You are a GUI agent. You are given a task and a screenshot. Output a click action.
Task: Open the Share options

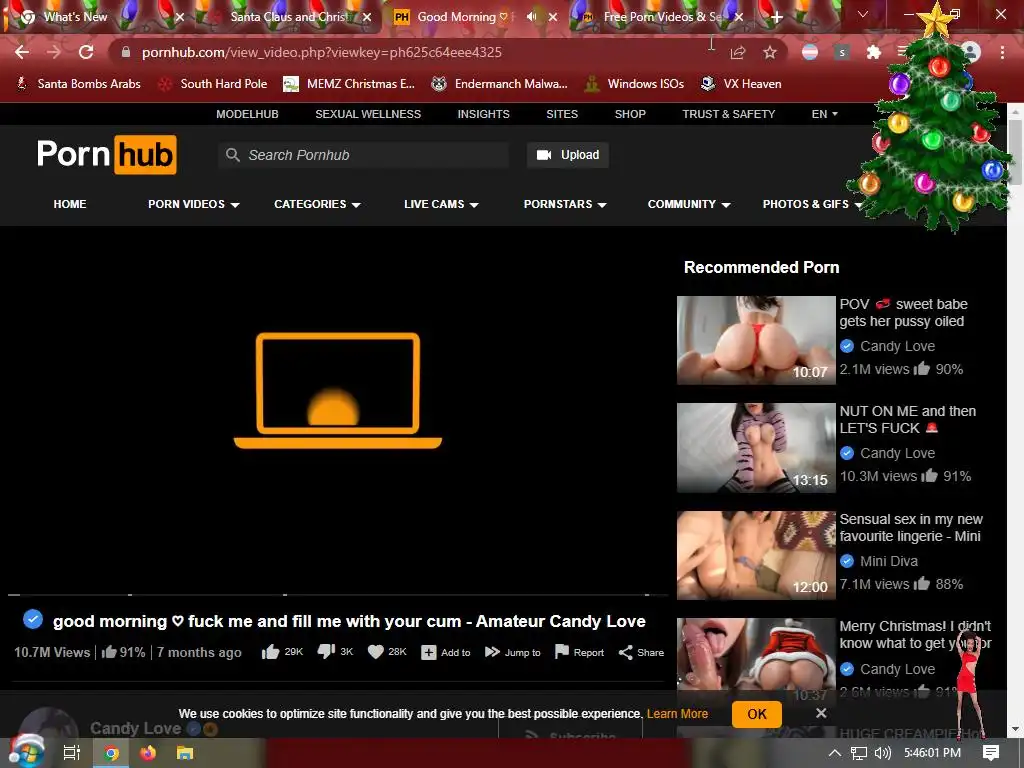(641, 652)
